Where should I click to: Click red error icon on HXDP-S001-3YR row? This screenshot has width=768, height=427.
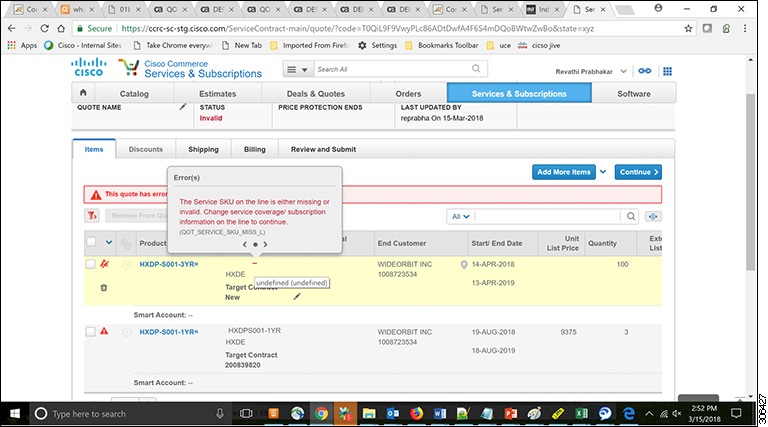pyautogui.click(x=104, y=264)
